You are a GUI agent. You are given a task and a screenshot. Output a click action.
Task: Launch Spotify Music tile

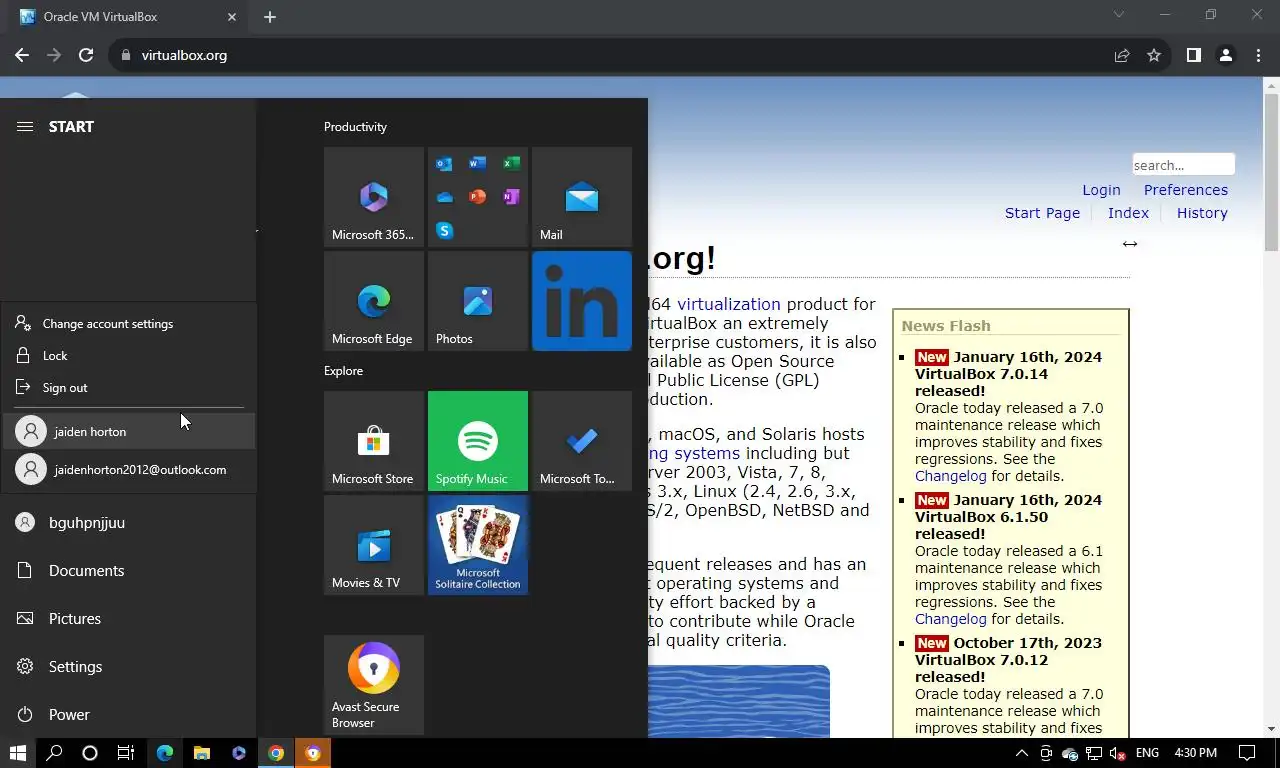[478, 441]
